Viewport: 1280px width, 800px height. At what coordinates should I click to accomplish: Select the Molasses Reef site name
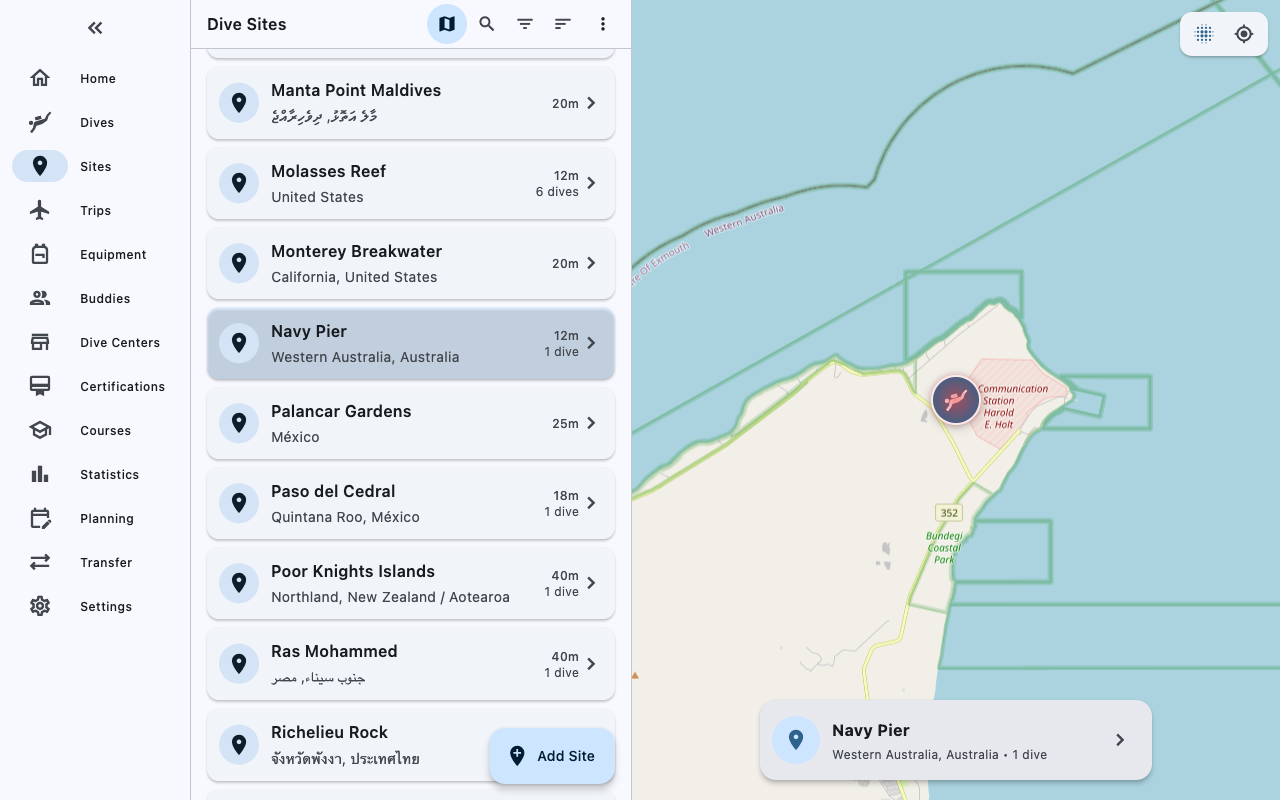click(x=328, y=171)
